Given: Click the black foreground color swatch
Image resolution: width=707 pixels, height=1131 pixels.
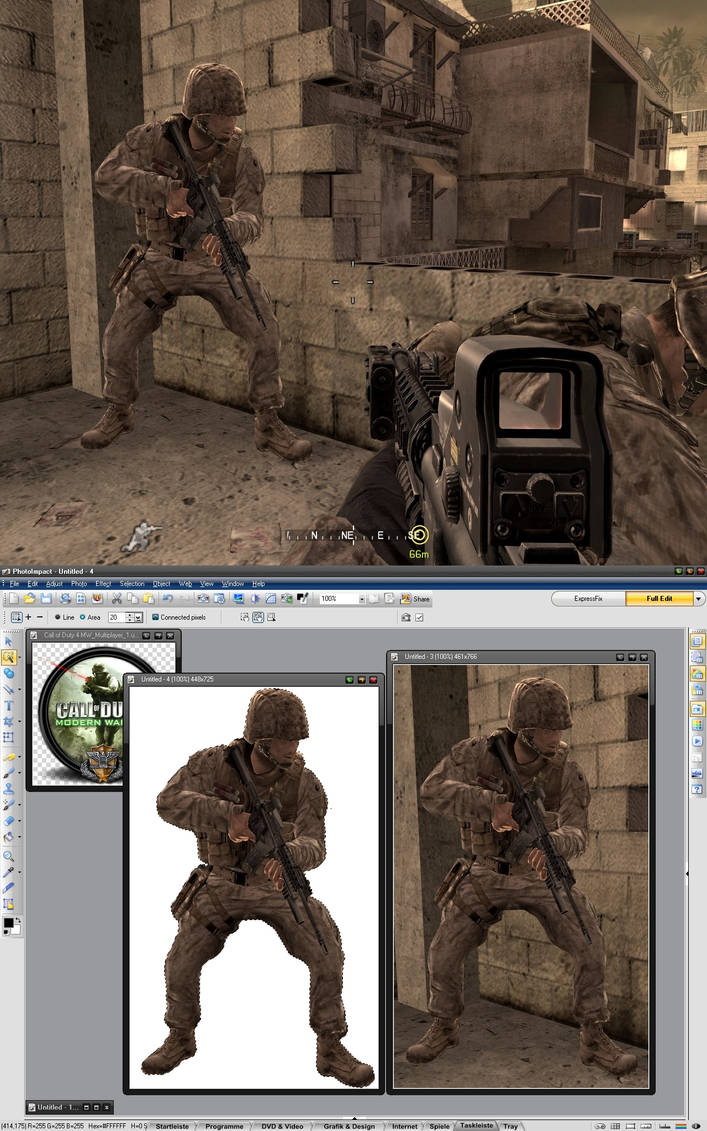Looking at the screenshot, I should coord(8,921).
